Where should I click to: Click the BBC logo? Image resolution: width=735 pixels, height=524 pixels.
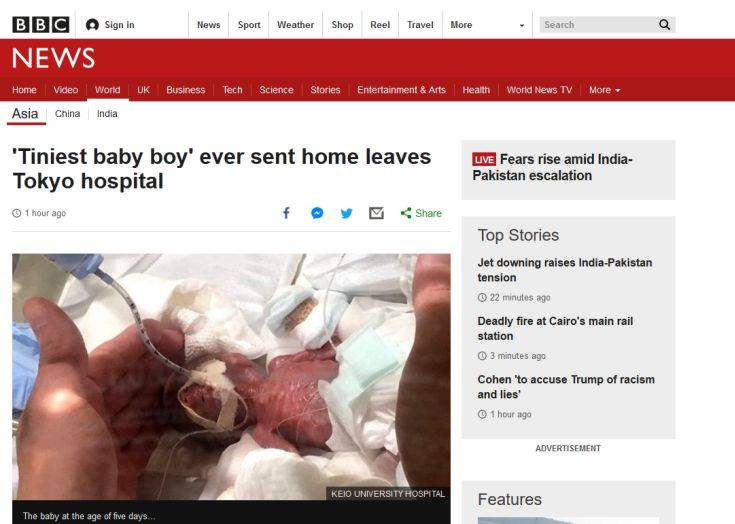coord(41,24)
